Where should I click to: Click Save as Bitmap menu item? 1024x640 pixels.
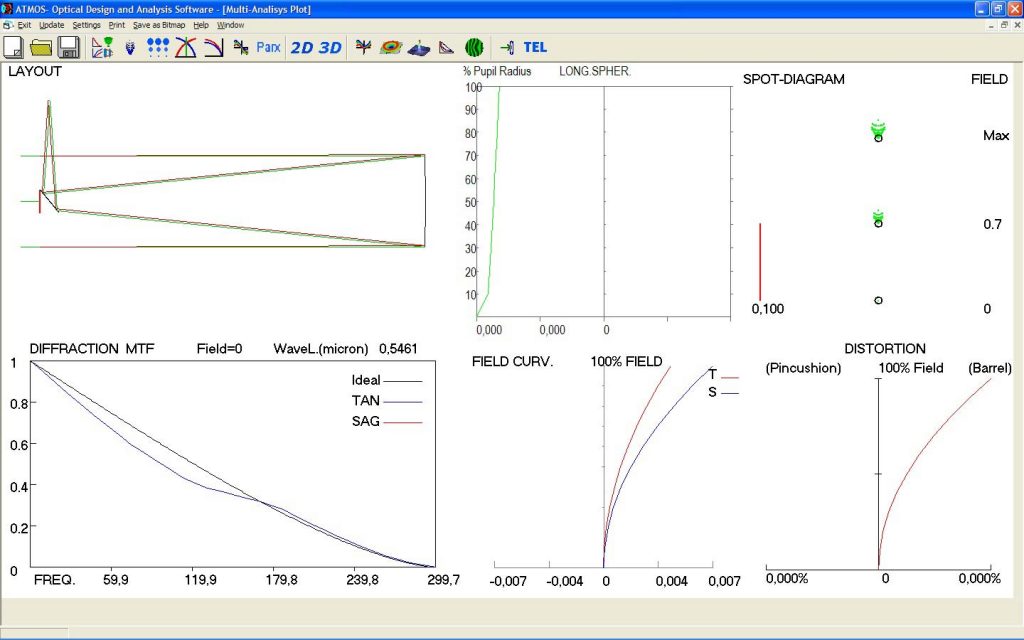coord(160,24)
